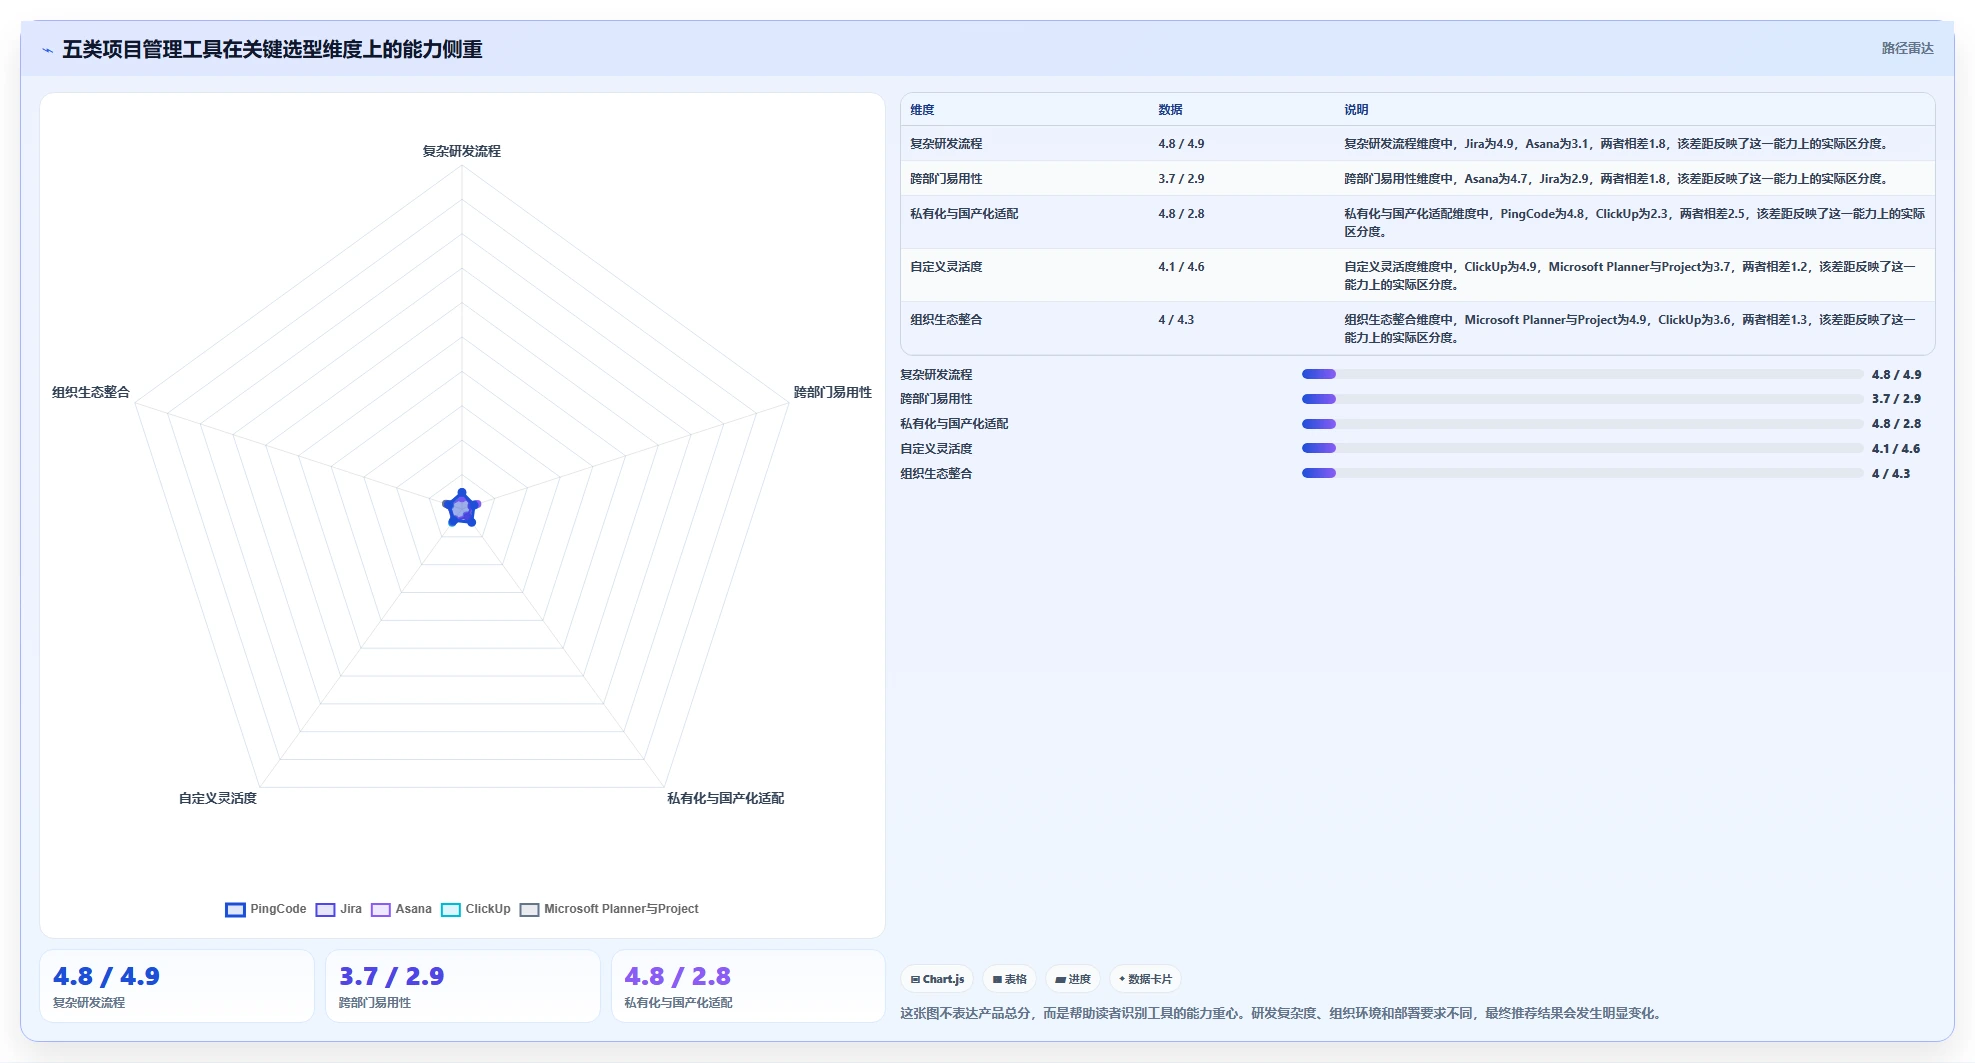Open the 4.8 / 2.8 私有化与国产化适配 card
The height and width of the screenshot is (1063, 1975).
click(x=748, y=986)
